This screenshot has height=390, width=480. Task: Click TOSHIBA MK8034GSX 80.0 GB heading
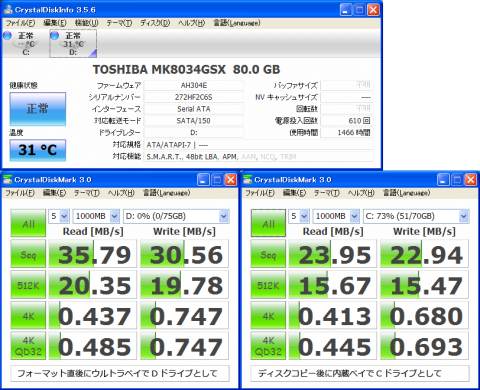pos(186,69)
